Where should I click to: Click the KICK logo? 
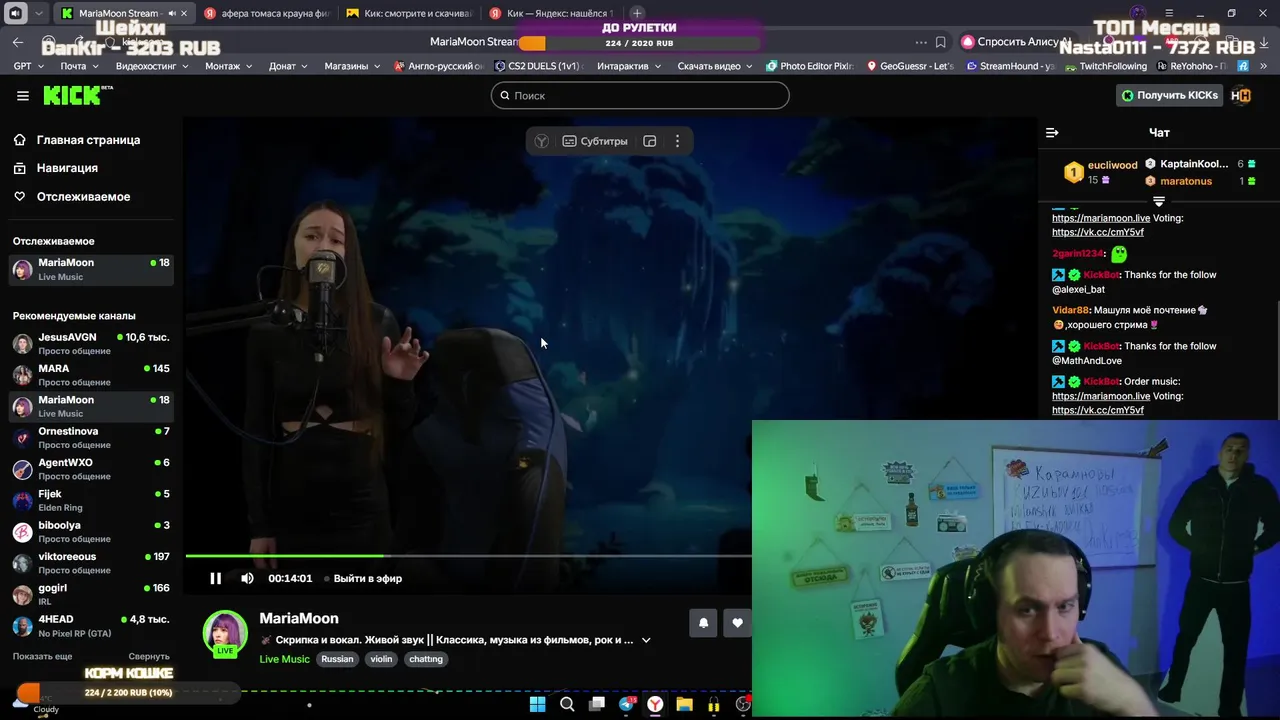pos(77,95)
